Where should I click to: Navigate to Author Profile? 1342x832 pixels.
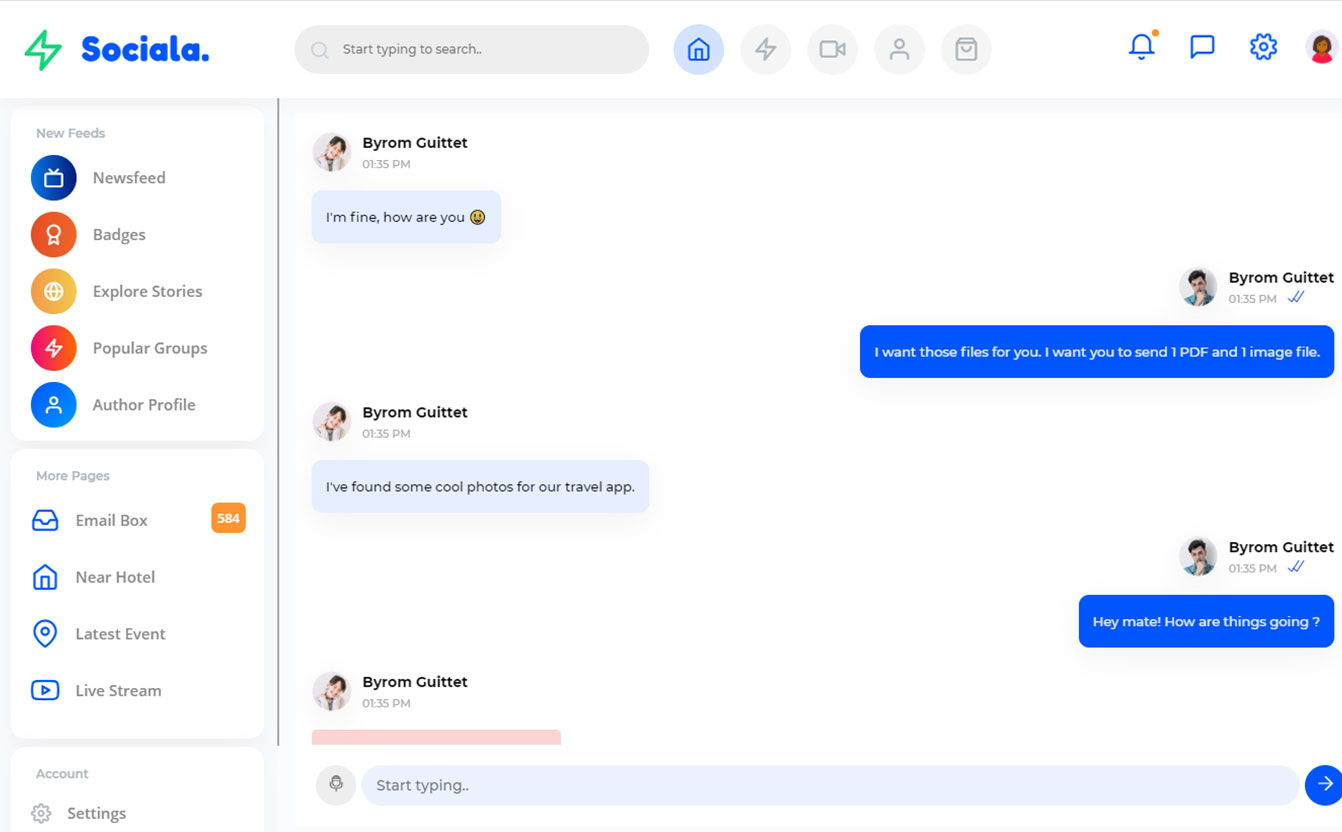[144, 405]
